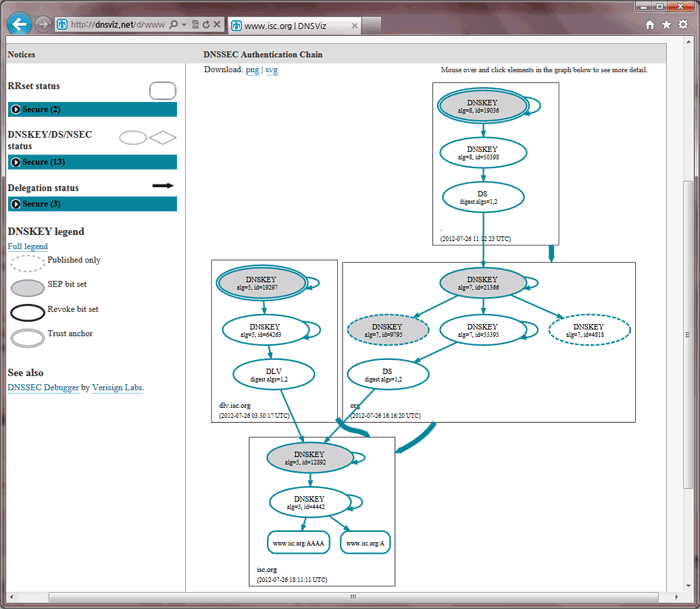Click the search magnifier in address bar
The image size is (700, 609).
click(174, 23)
